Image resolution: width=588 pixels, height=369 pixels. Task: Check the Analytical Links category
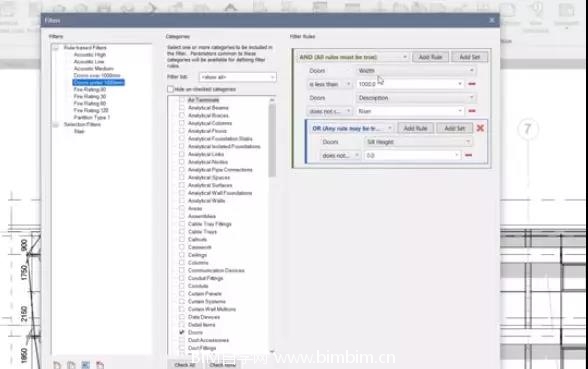(182, 154)
